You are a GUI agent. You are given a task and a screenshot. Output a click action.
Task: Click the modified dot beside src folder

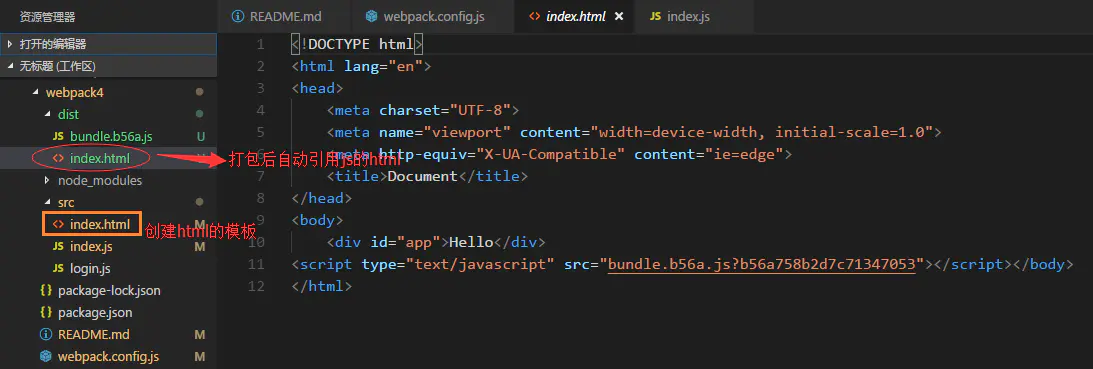click(x=199, y=202)
